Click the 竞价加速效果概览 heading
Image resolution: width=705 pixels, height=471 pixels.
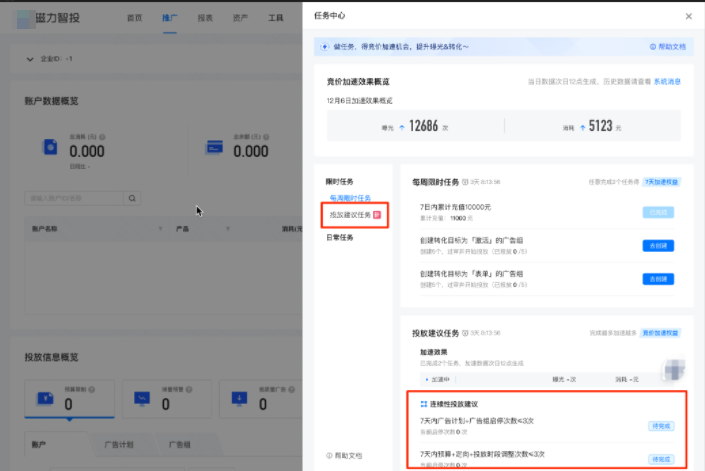[x=358, y=82]
